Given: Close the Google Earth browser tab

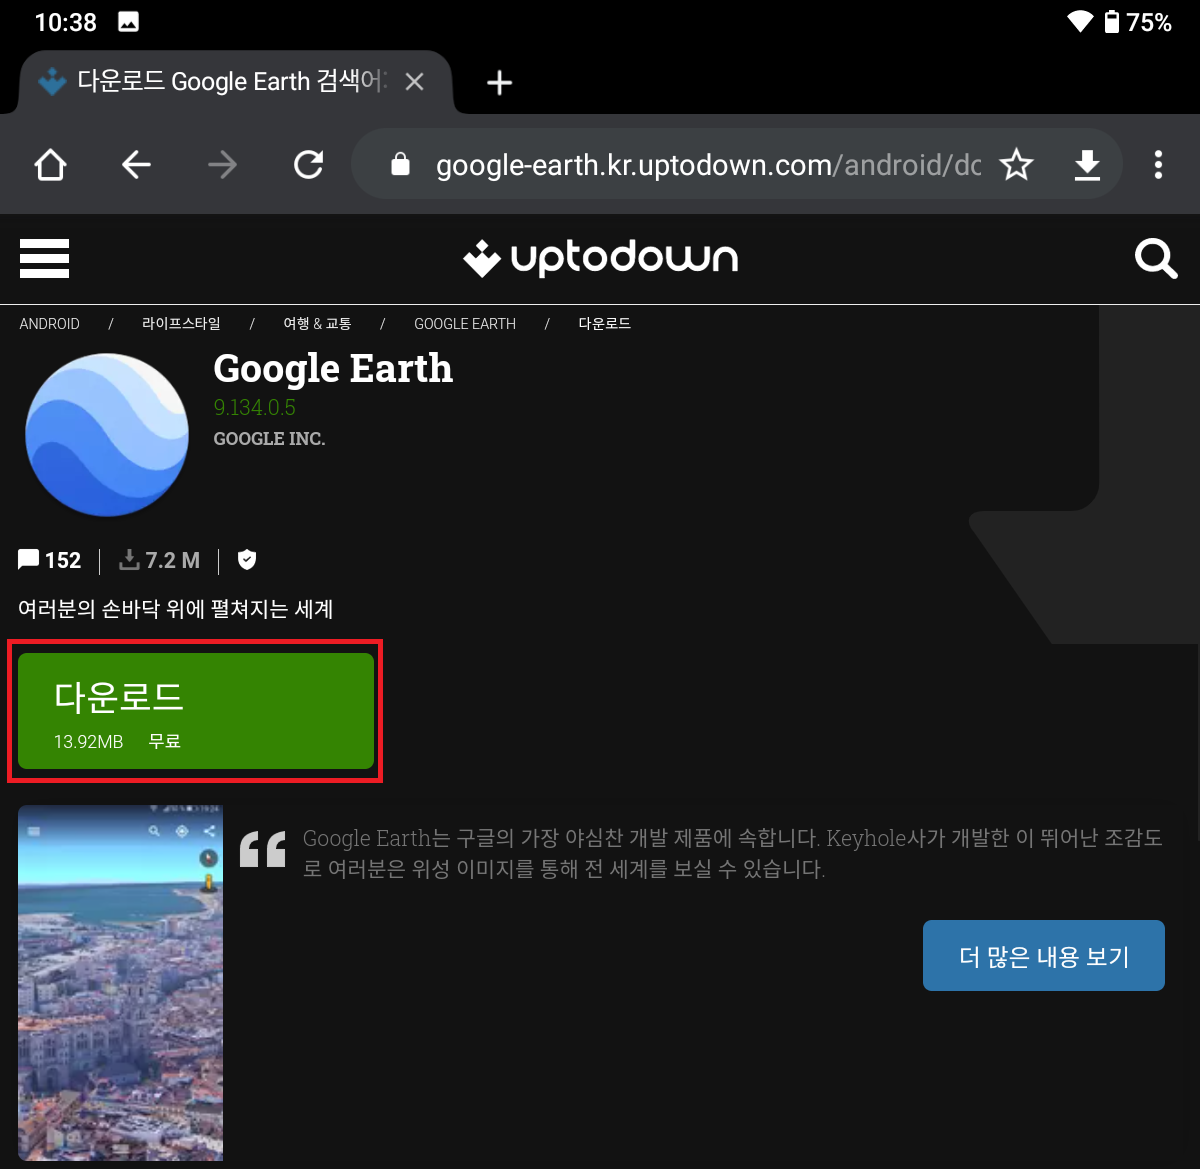Looking at the screenshot, I should [x=414, y=82].
